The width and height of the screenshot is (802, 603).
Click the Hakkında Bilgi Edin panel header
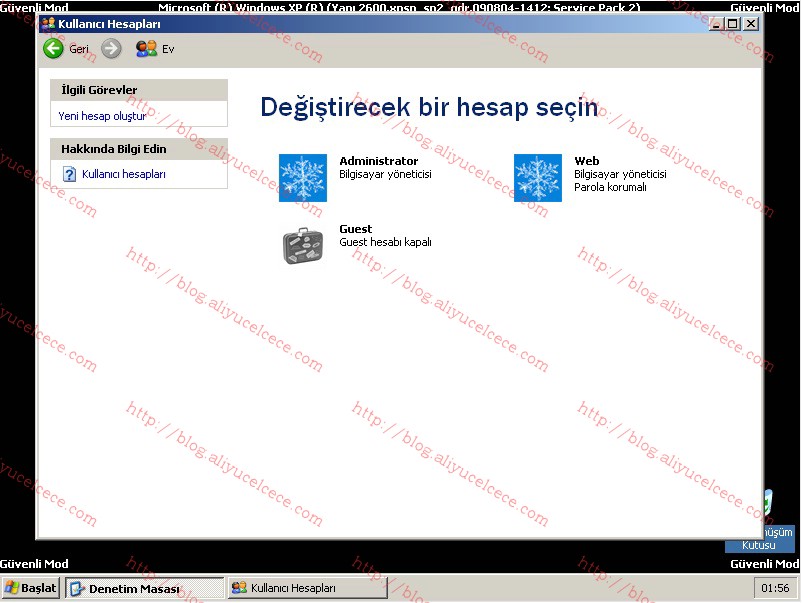pos(139,149)
